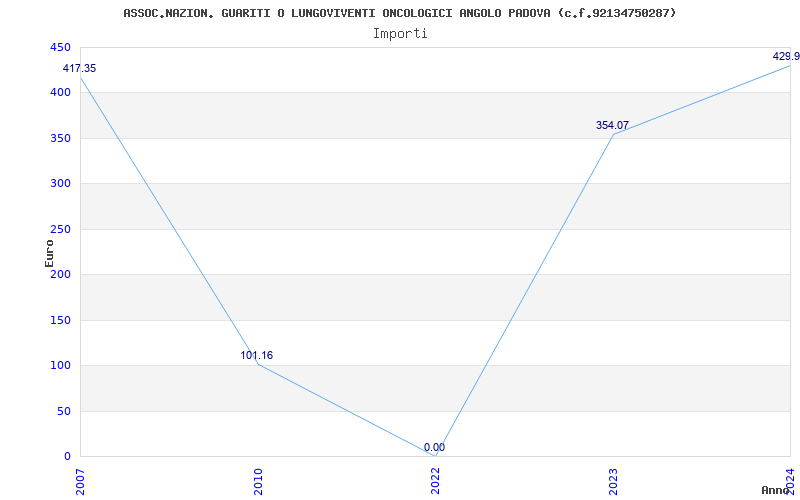This screenshot has height=500, width=800.
Task: Click the 50 y-axis tick value
Action: 62,411
